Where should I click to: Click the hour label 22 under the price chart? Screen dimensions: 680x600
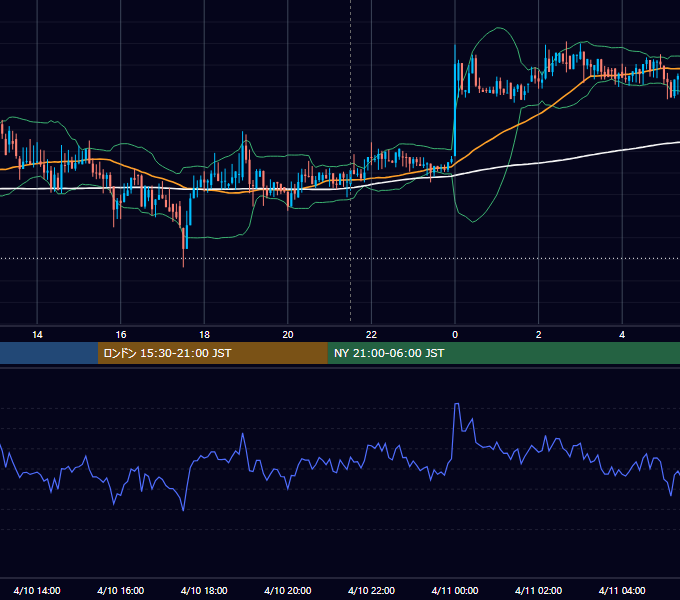point(371,335)
